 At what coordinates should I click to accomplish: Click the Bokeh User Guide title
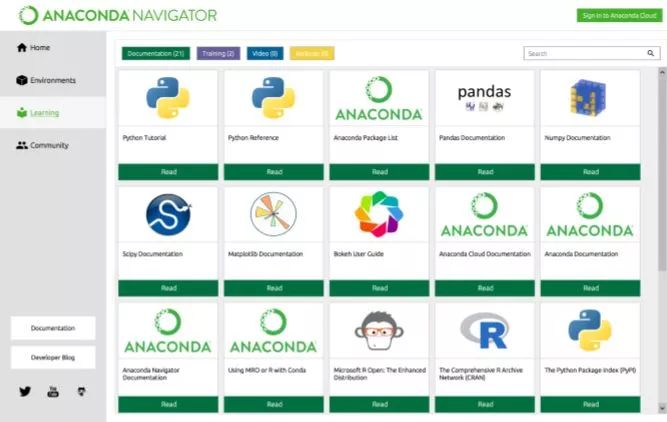(x=359, y=254)
